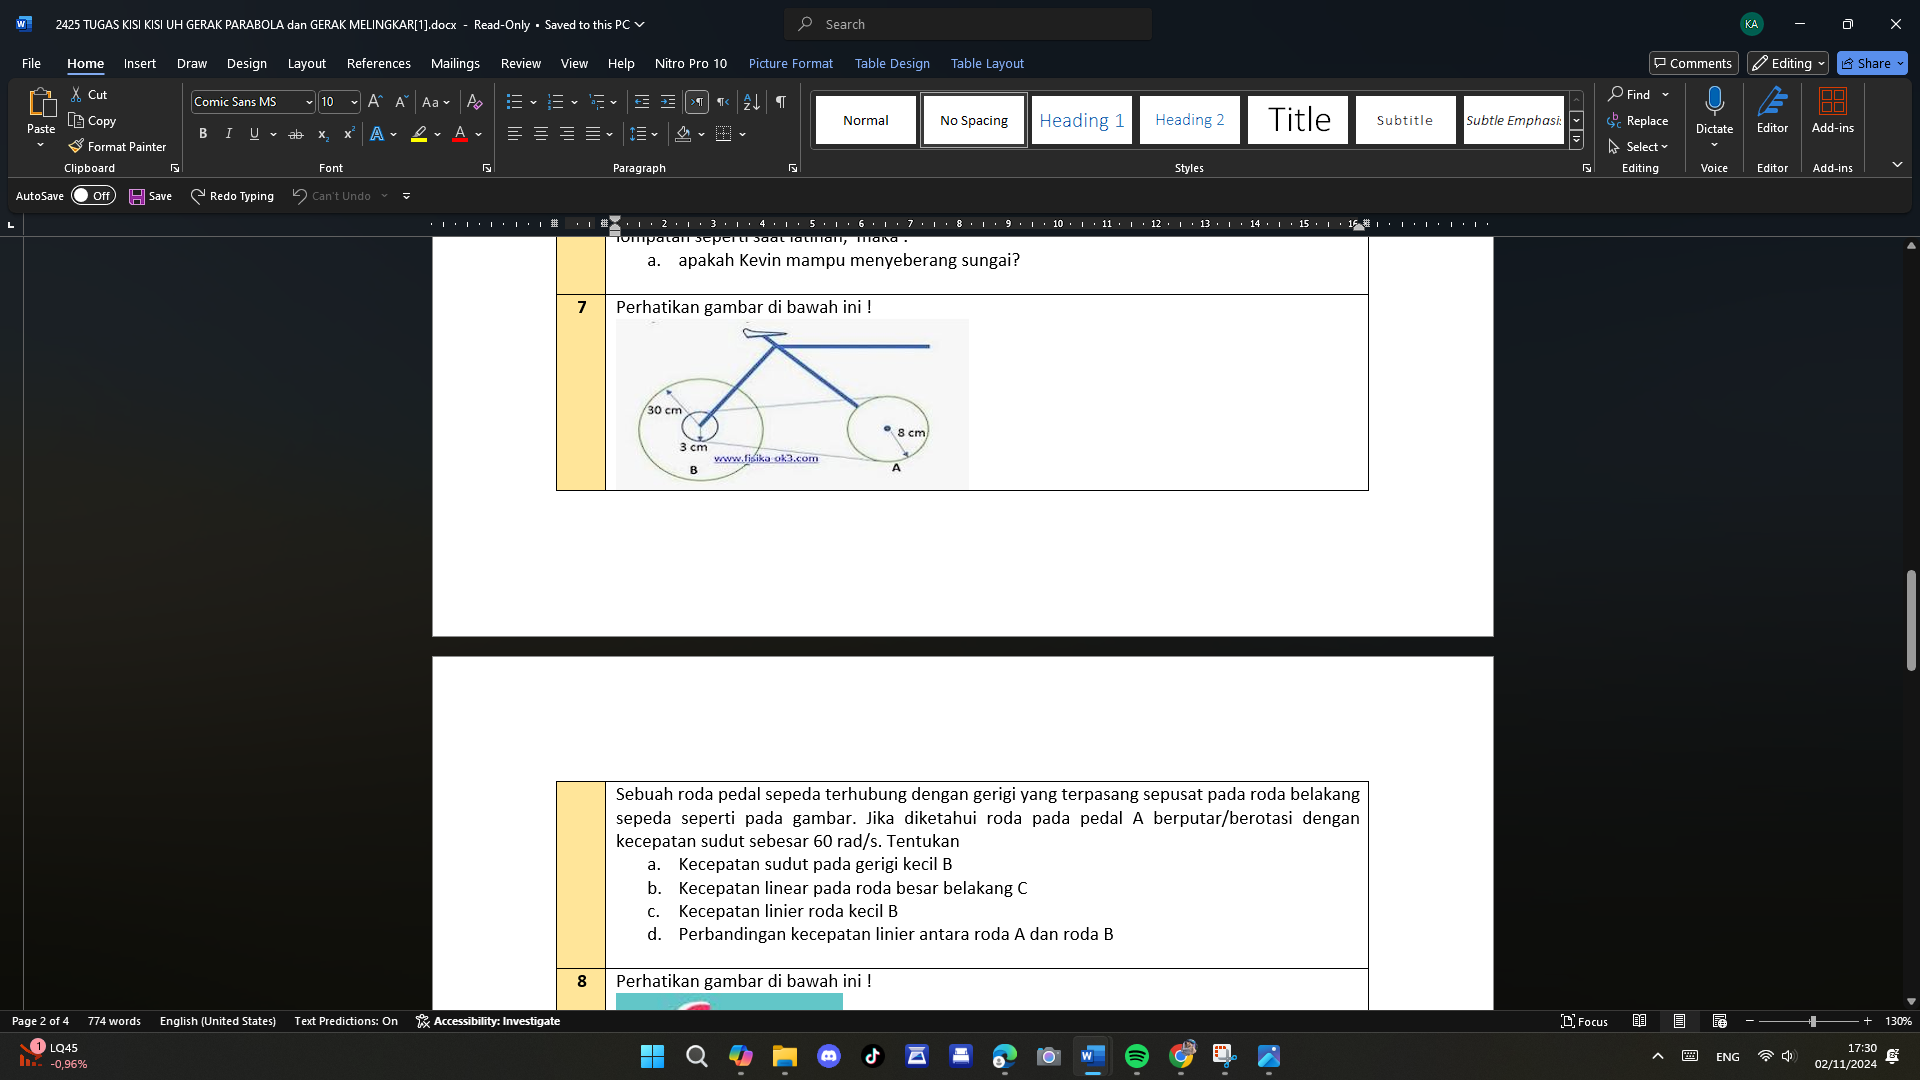Click Redo Typing
Image resolution: width=1920 pixels, height=1080 pixels.
[232, 196]
